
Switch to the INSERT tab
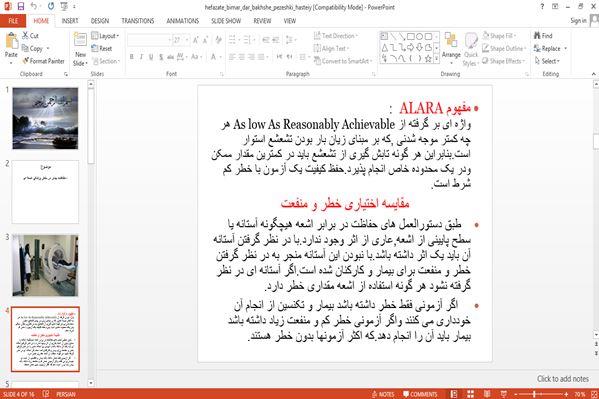70,21
